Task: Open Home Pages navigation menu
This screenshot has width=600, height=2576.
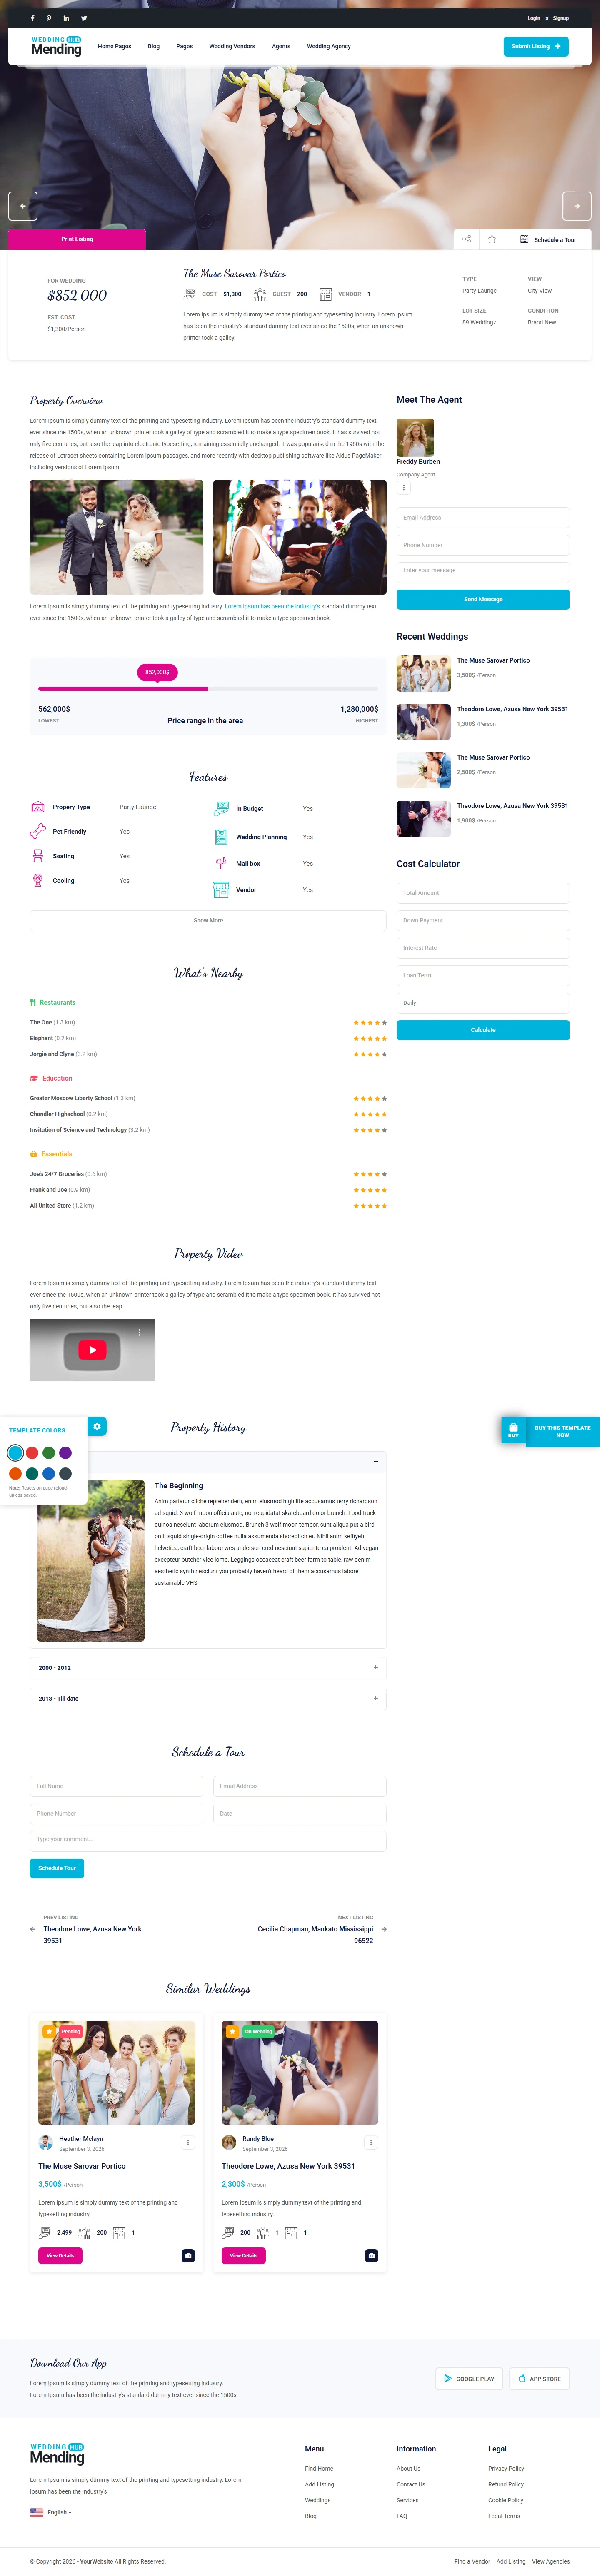Action: (114, 46)
